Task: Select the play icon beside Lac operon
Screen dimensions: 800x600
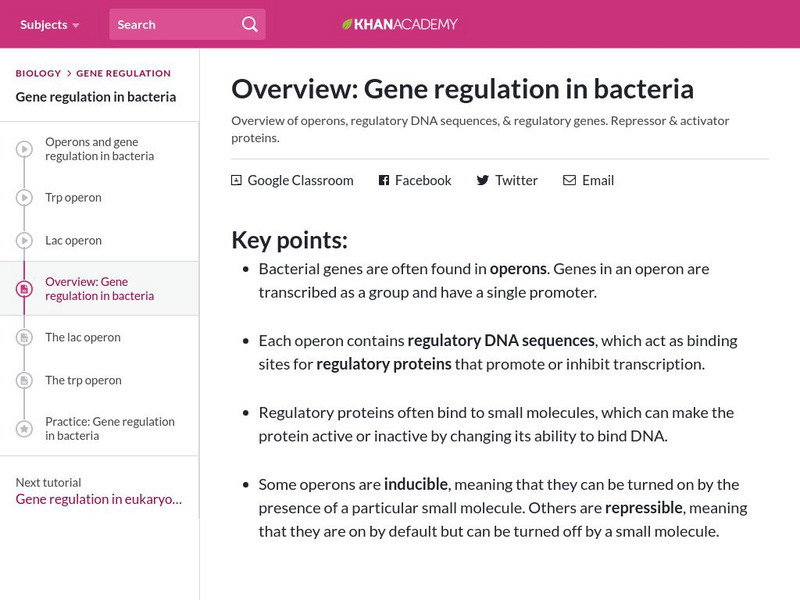Action: click(x=22, y=240)
